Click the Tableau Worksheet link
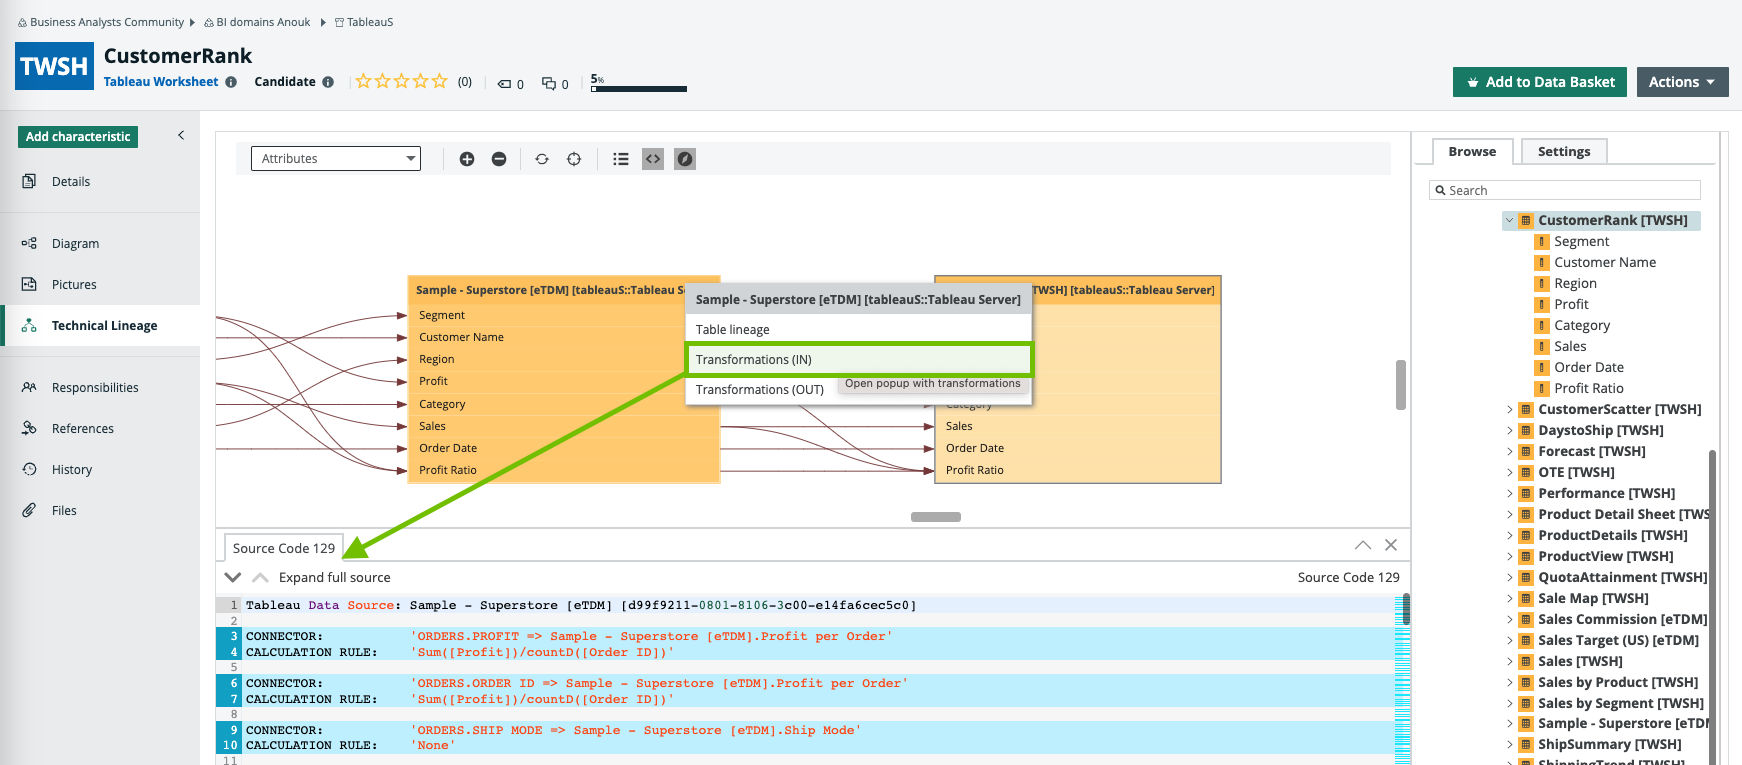 pyautogui.click(x=161, y=82)
